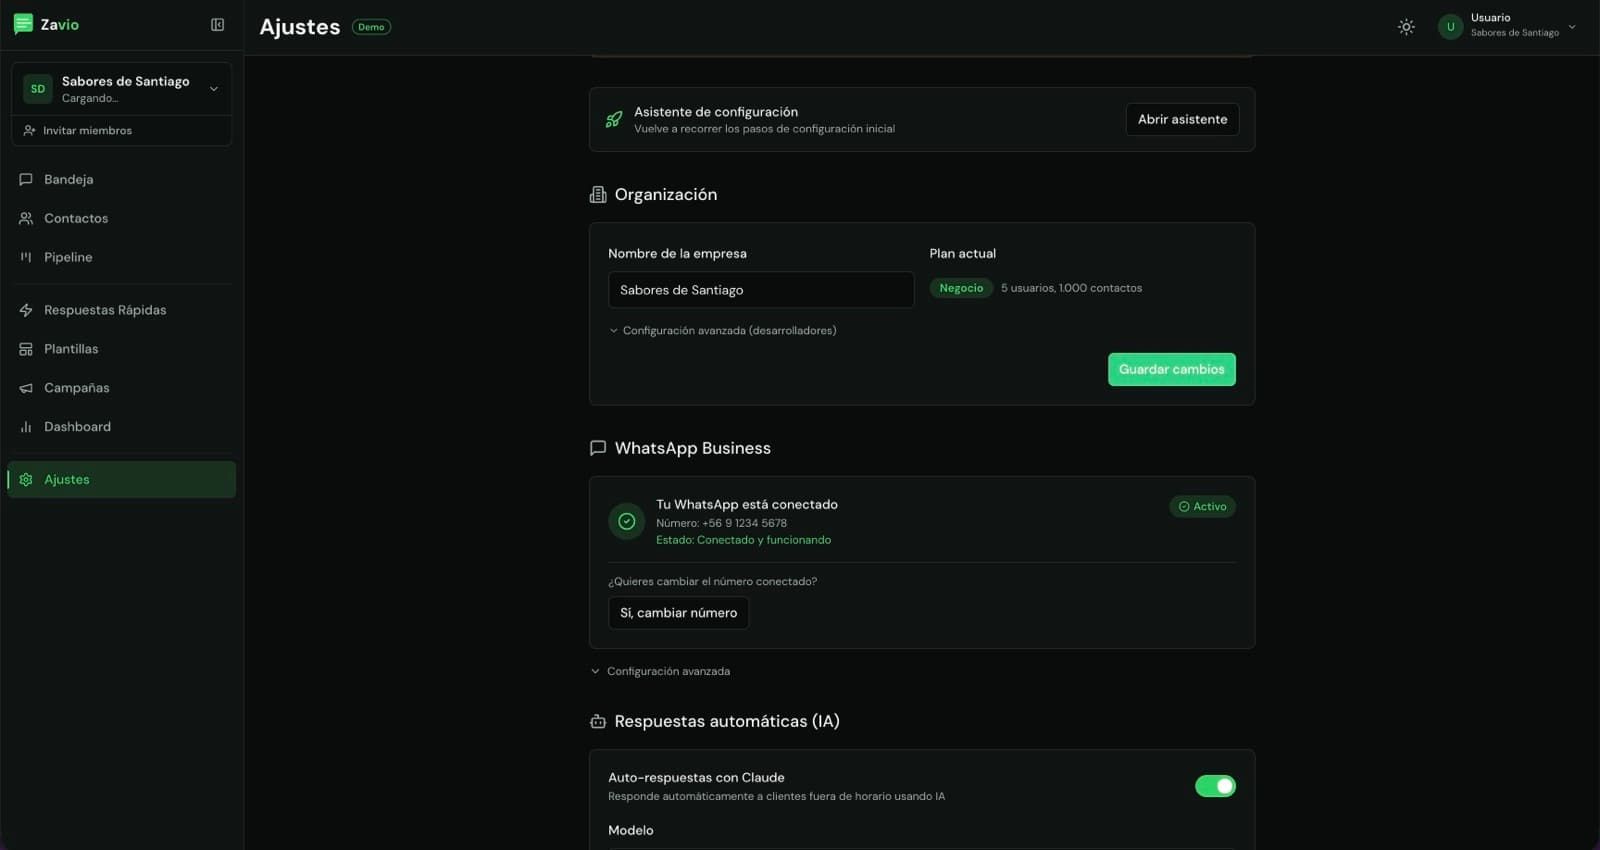Open Pipeline section
The height and width of the screenshot is (850, 1600).
click(x=121, y=257)
